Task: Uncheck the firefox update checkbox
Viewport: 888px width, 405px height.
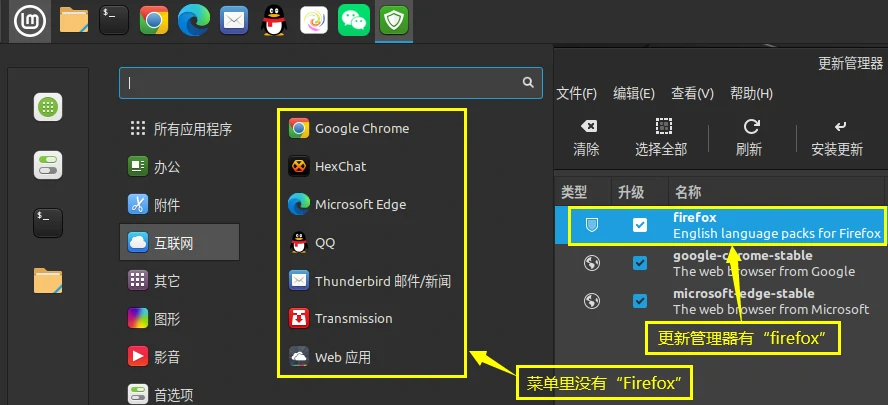Action: pos(640,225)
